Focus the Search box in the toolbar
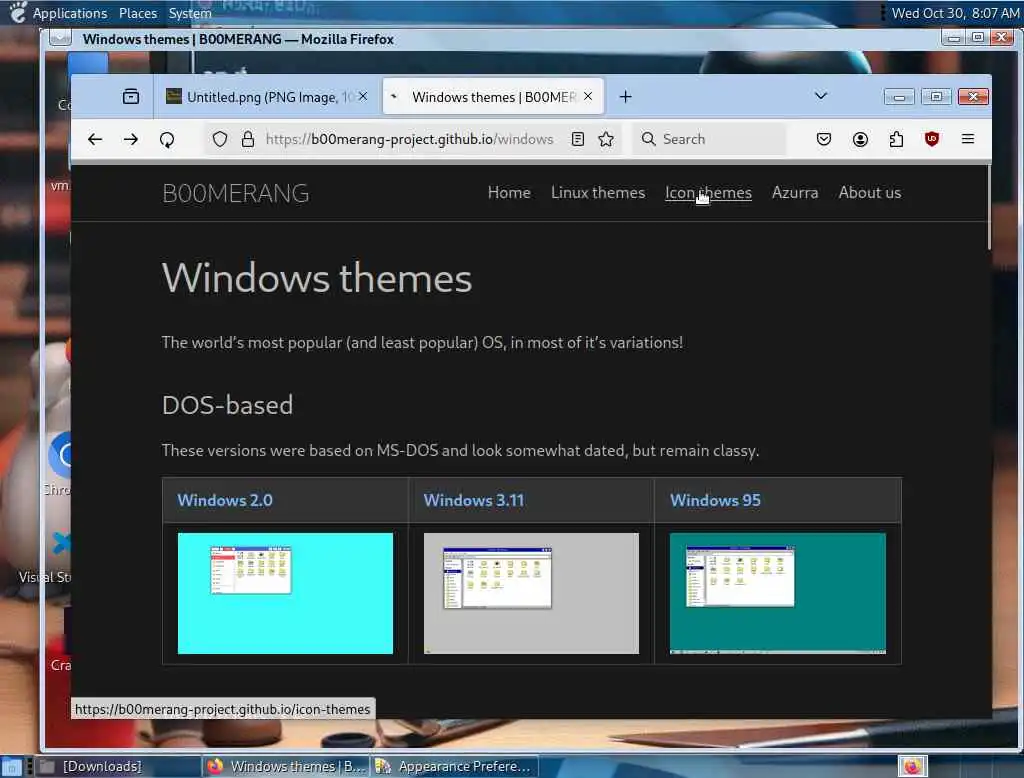 tap(709, 139)
